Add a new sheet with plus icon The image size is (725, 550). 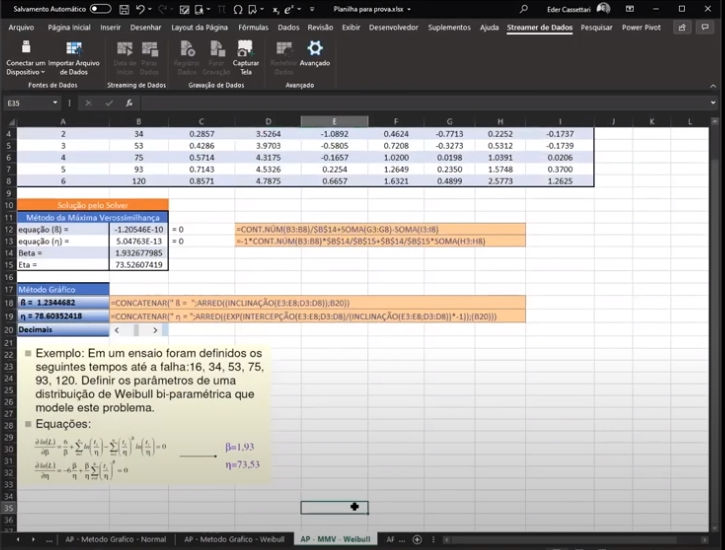click(417, 539)
